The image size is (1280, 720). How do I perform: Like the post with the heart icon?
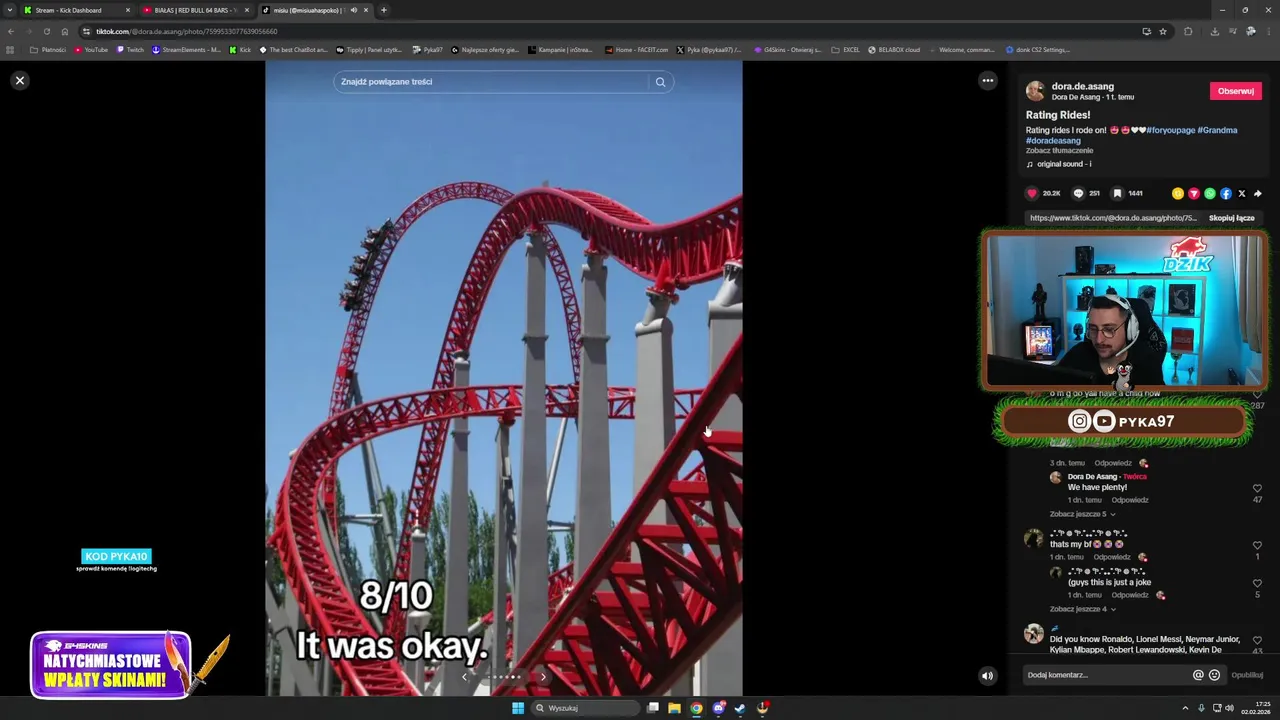1032,193
